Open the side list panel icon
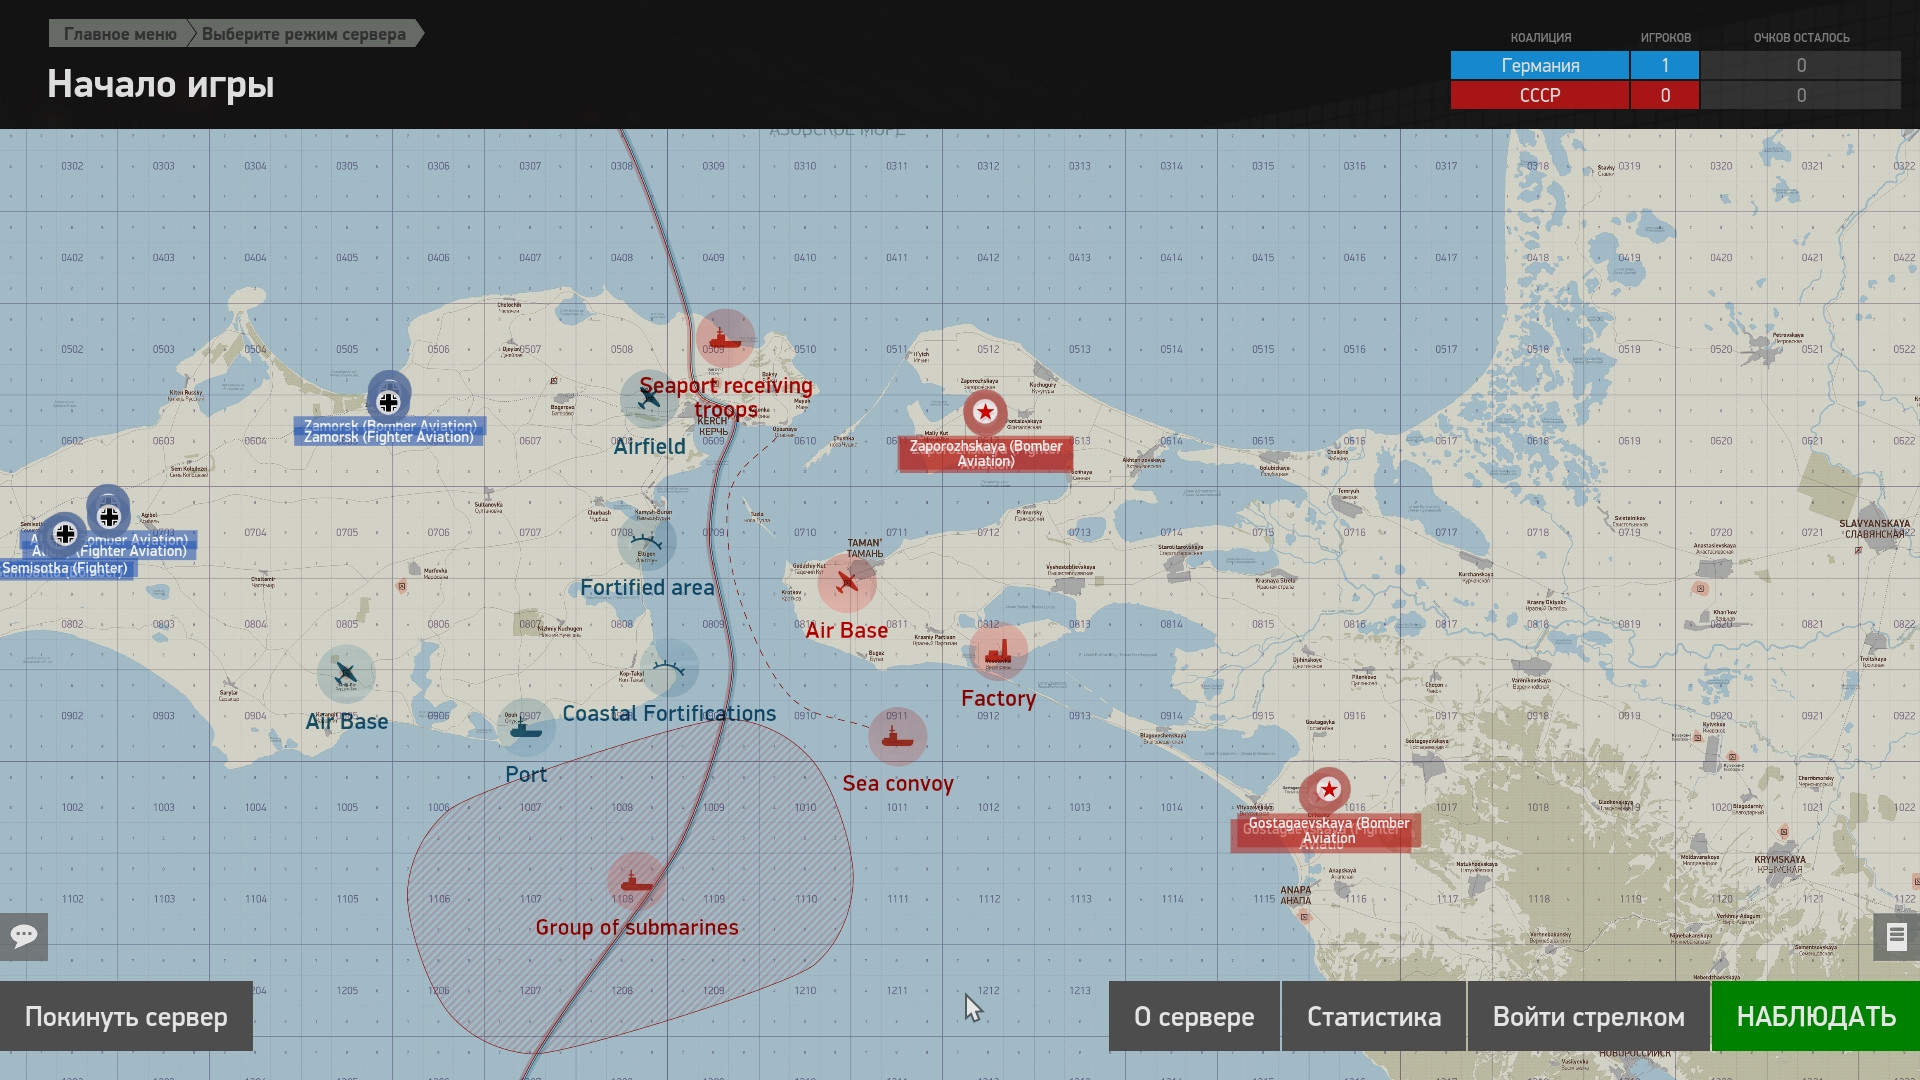This screenshot has width=1920, height=1080. (1896, 937)
